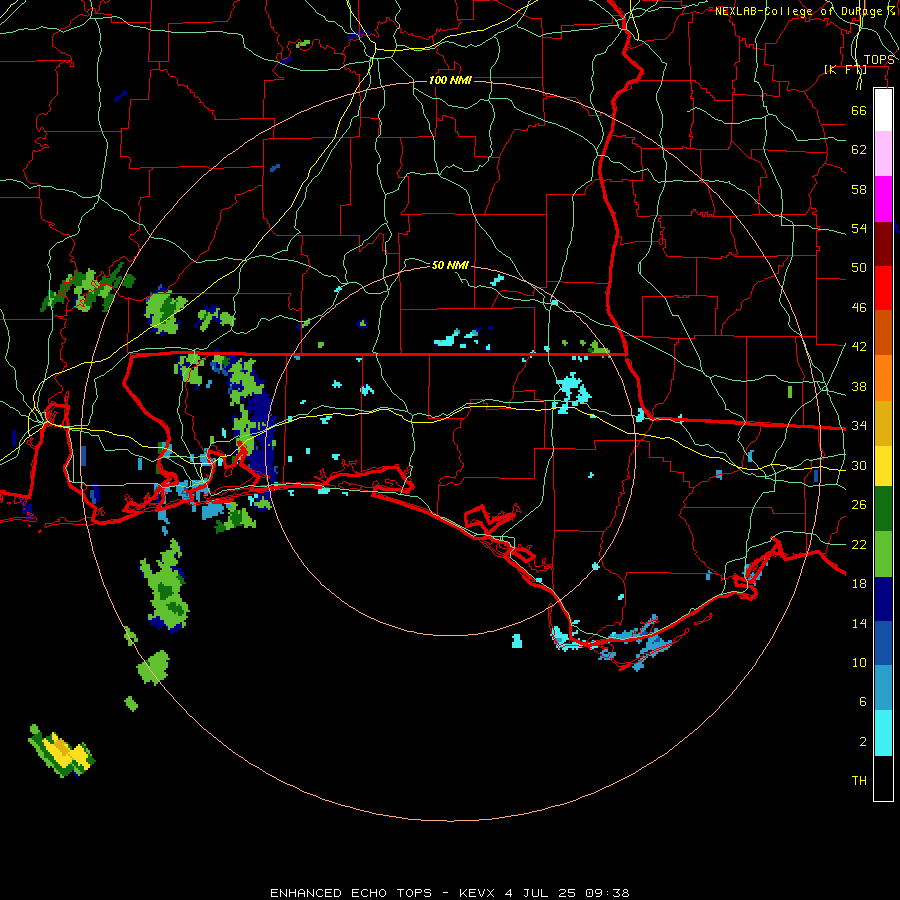Click the '50 NMI' range ring label
Screen dimensions: 900x900
450,265
